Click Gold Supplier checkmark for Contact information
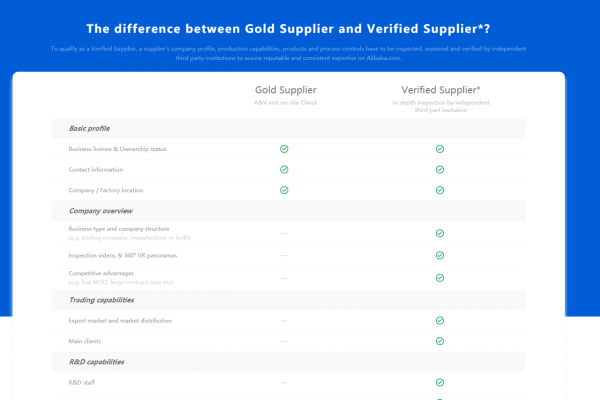Screen dimensions: 600x400 [284, 170]
